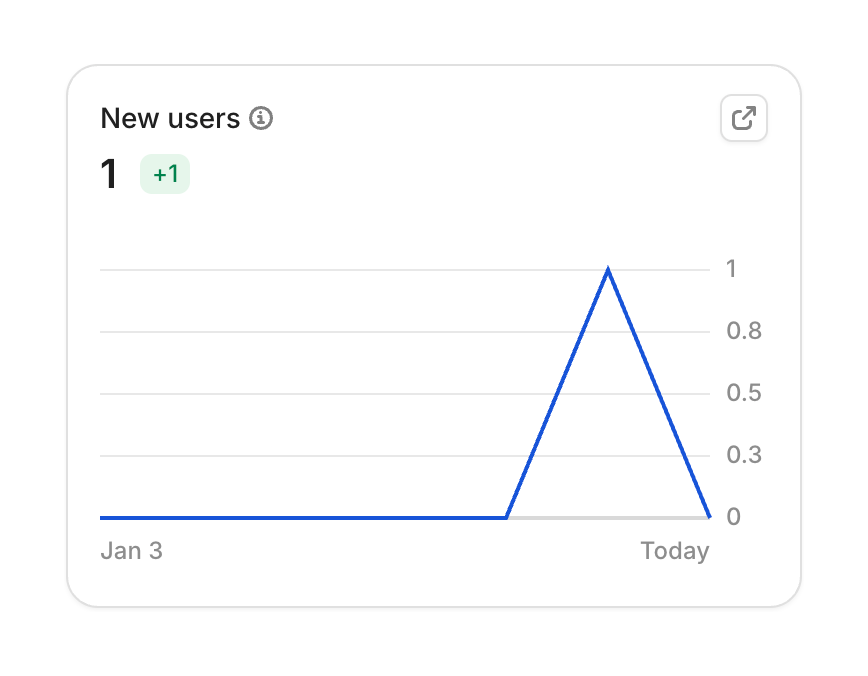Click the blue line's endpoint at Today
Screen dimensions: 868x676
[709, 517]
